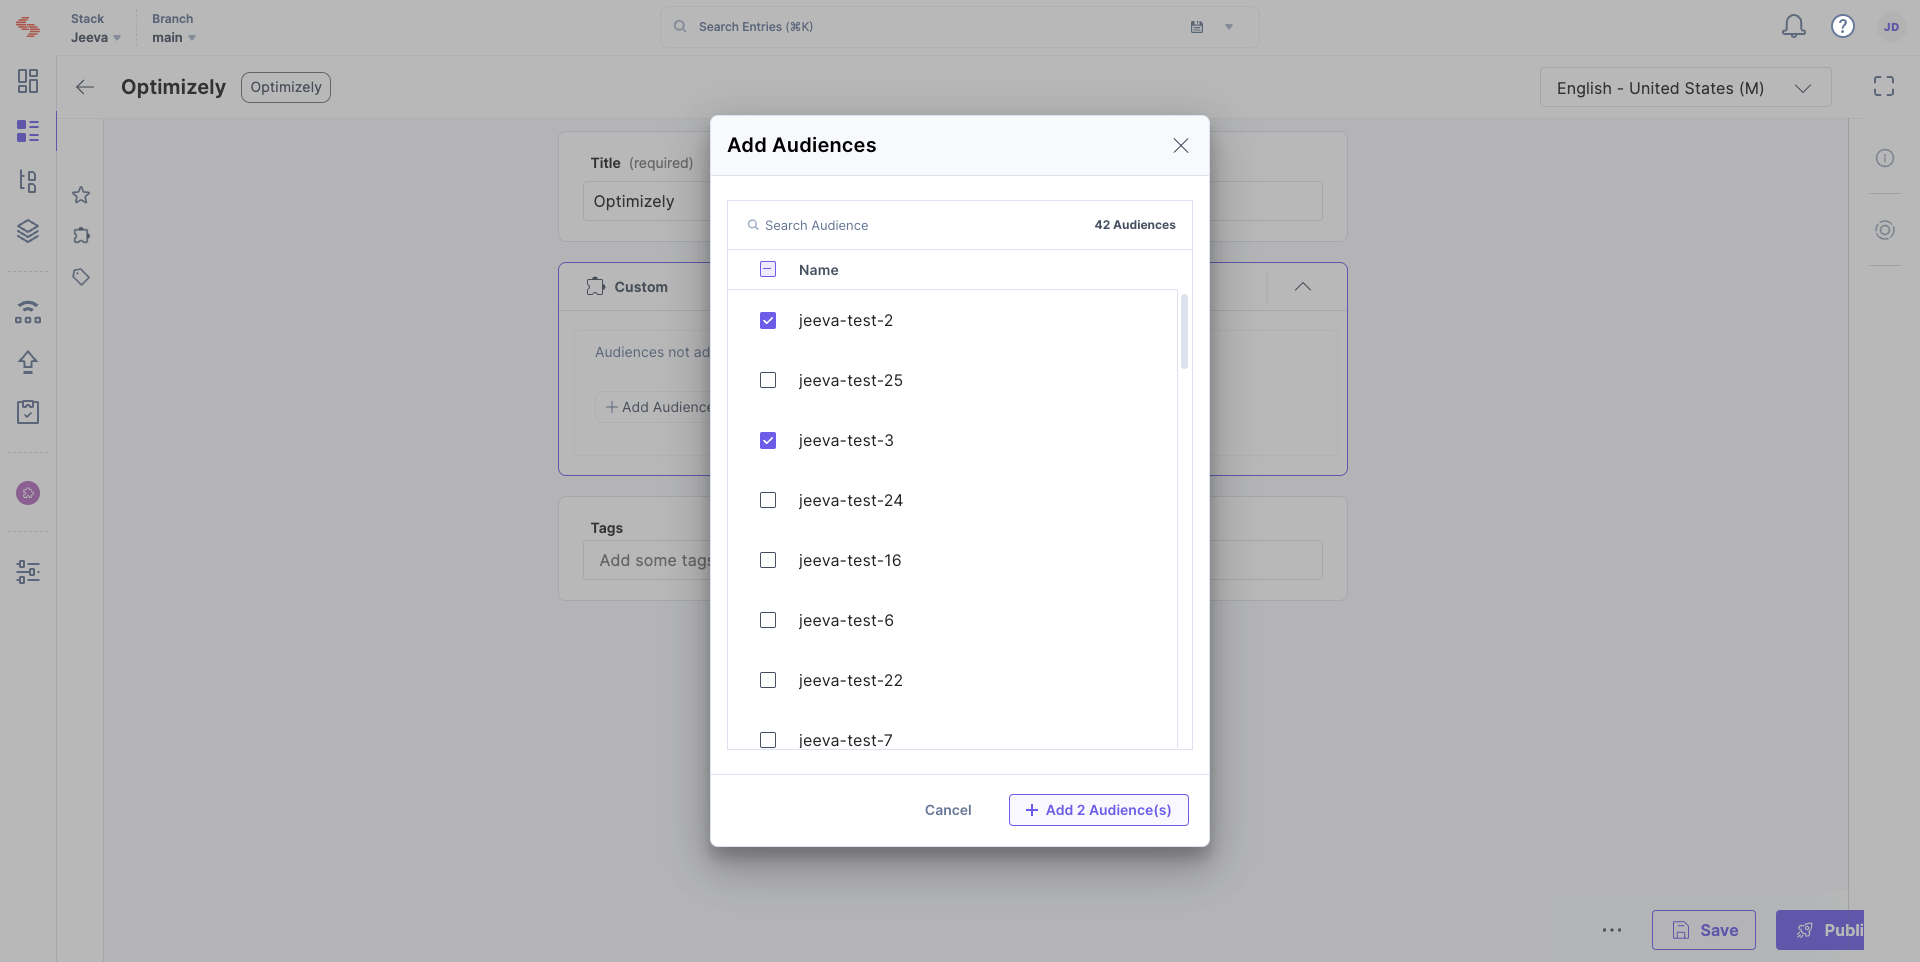Check the jeeva-test-24 audience

coord(768,500)
